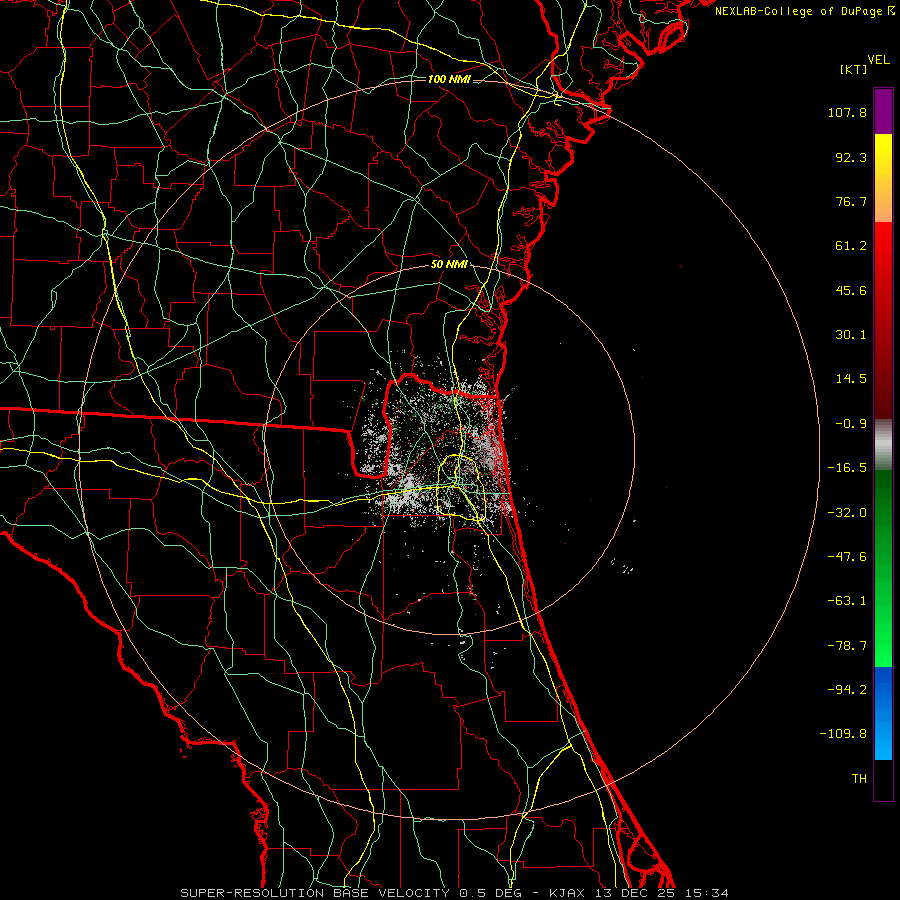Click the 50 NMI range ring label

[x=449, y=264]
